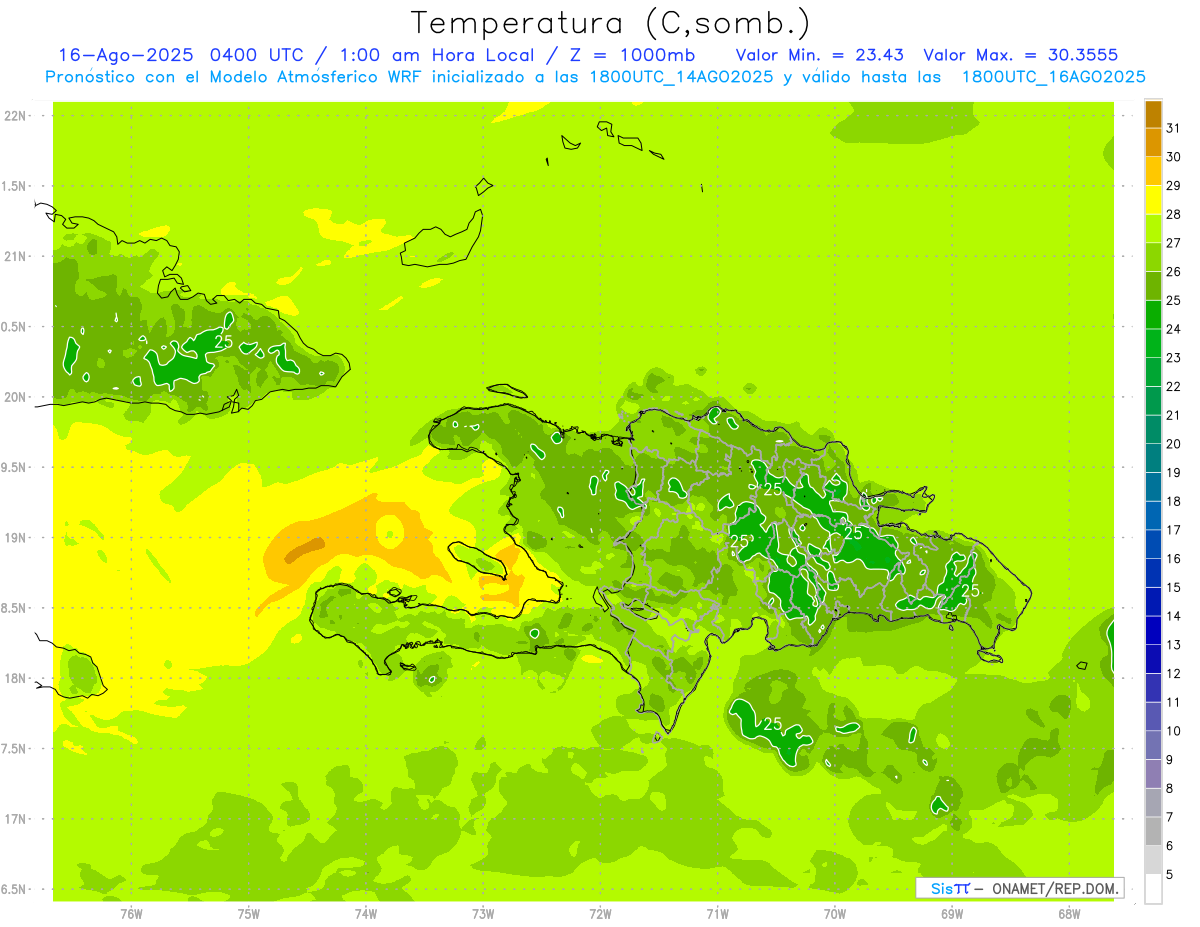Viewport: 1200px width, 927px height.
Task: Click the "74W" longitude axis label
Action: (x=365, y=914)
